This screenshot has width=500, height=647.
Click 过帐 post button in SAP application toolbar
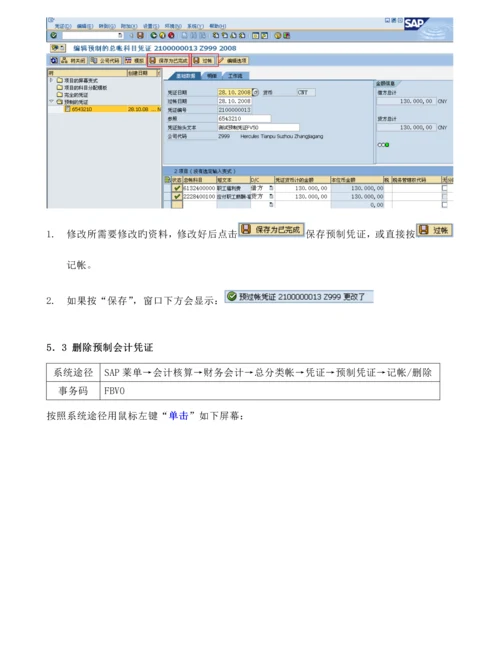(204, 60)
